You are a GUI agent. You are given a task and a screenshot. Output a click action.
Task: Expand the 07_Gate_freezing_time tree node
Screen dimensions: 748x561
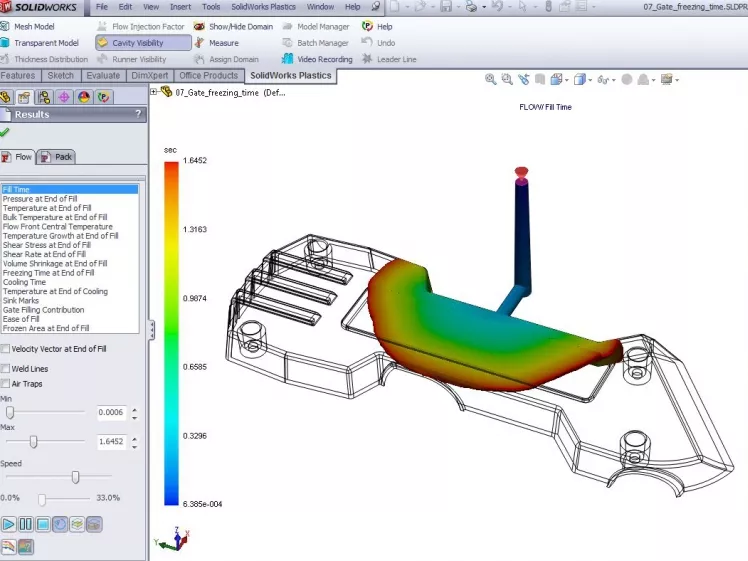[154, 92]
